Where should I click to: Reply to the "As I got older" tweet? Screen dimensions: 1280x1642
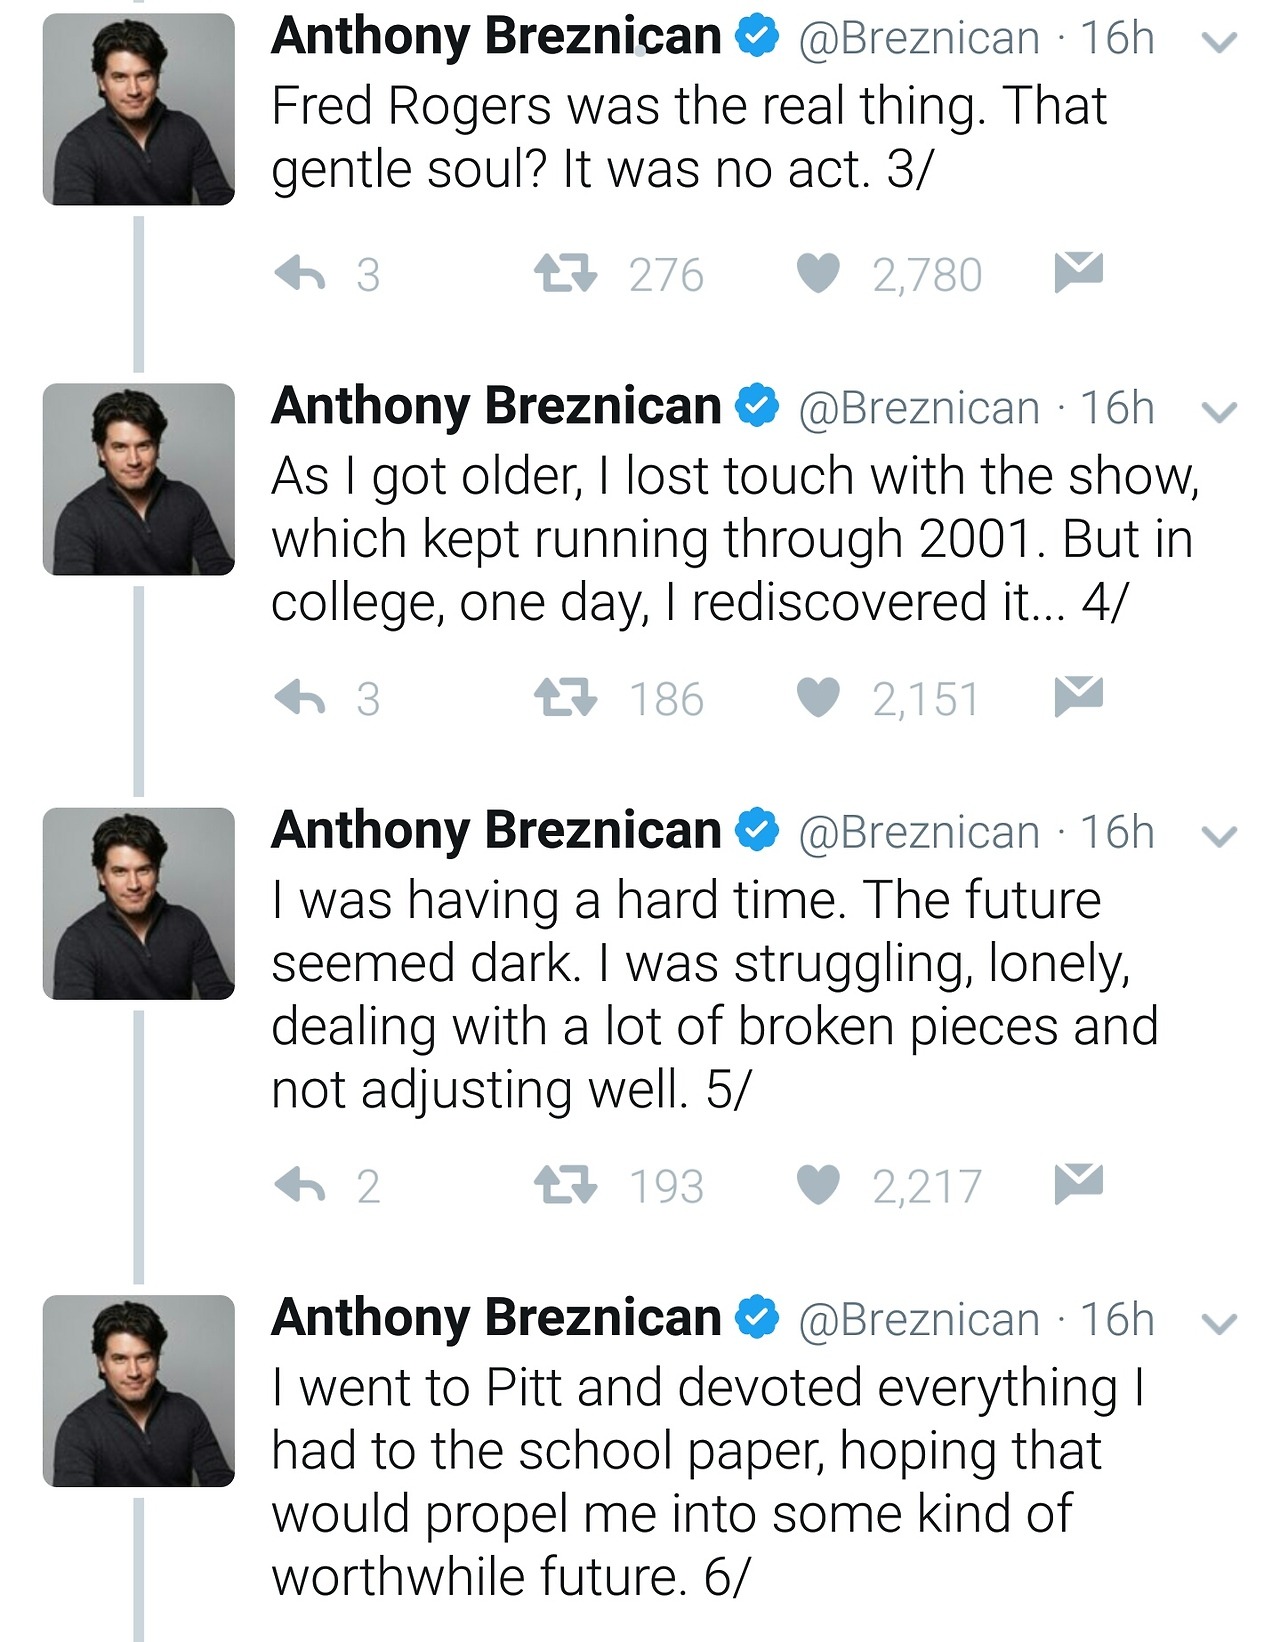coord(301,698)
